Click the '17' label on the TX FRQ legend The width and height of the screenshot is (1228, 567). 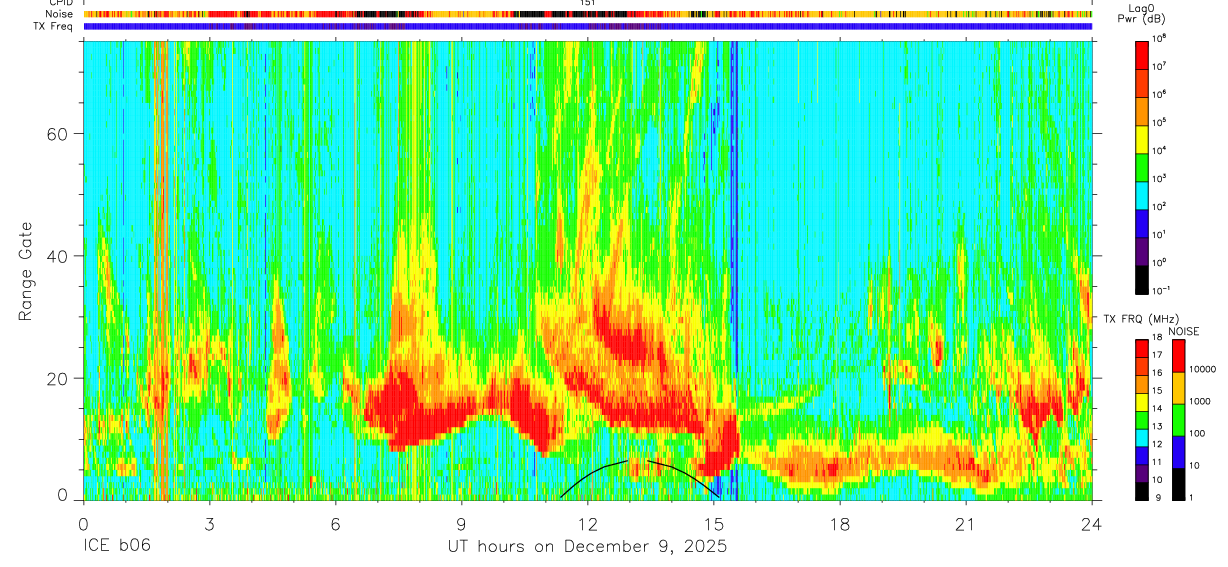coord(1158,354)
